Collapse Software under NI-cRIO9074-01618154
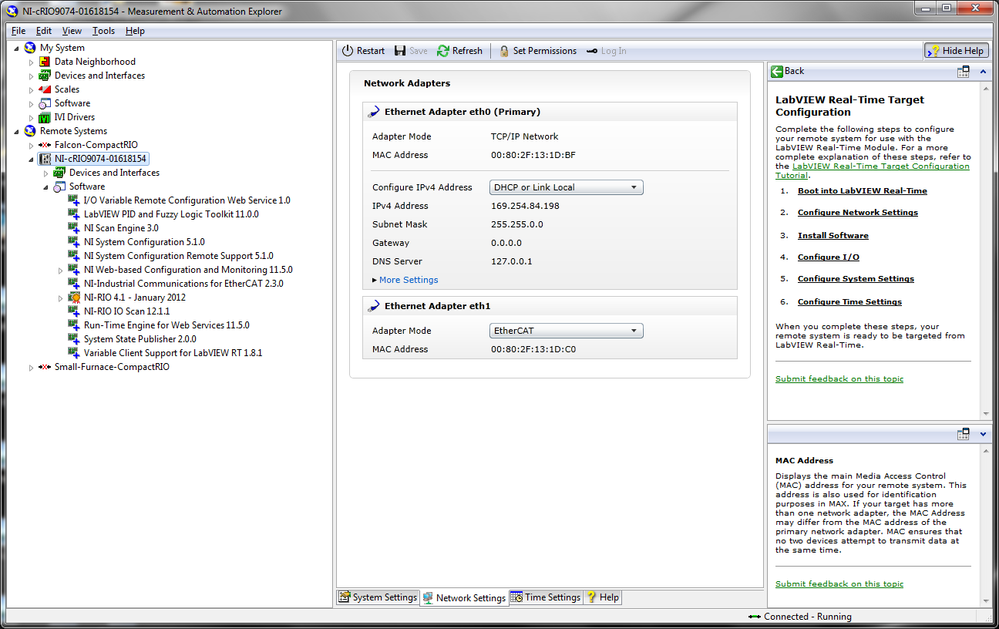 point(46,187)
